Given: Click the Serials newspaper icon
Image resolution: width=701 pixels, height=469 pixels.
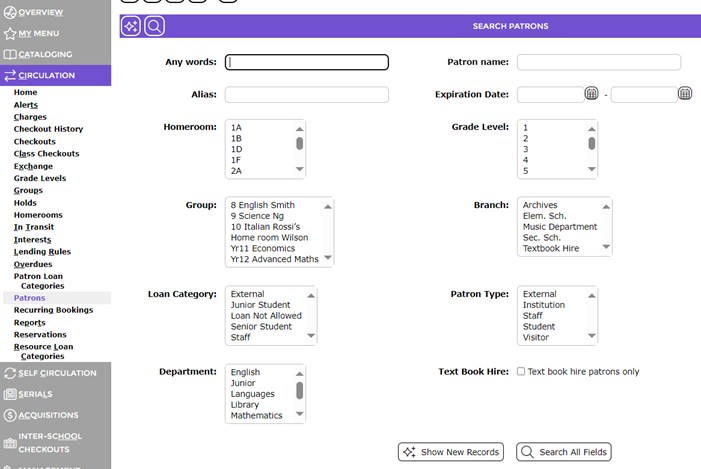Looking at the screenshot, I should click(x=10, y=394).
